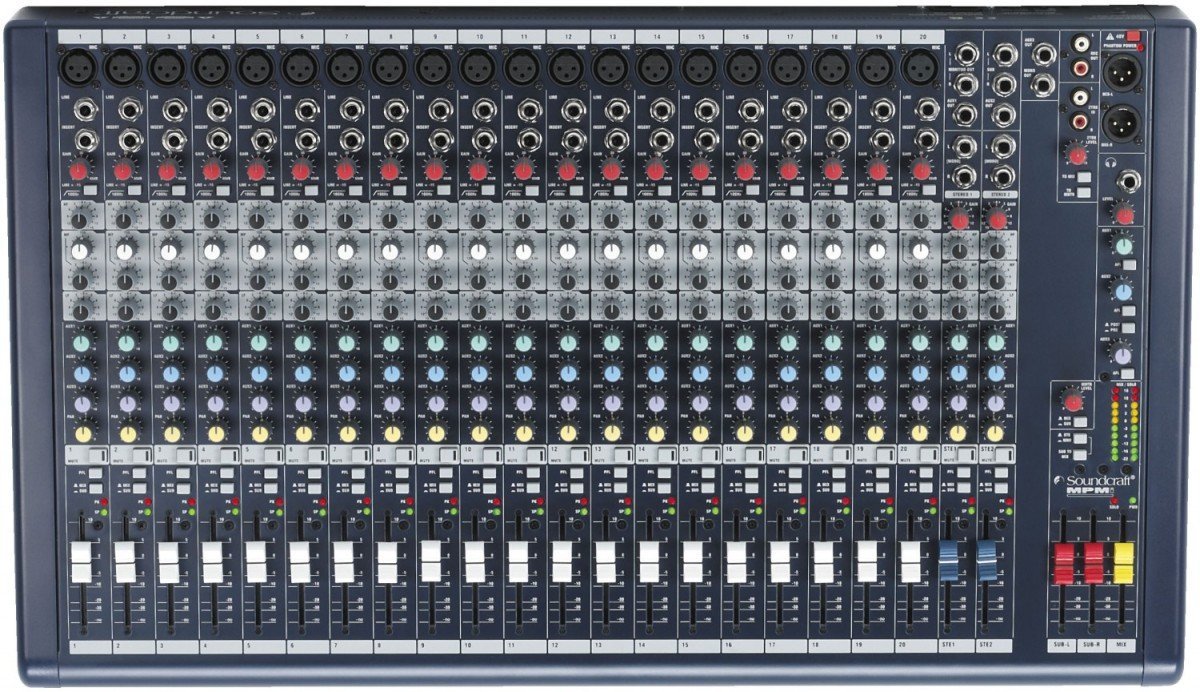Image resolution: width=1200 pixels, height=692 pixels.
Task: Click the red GAIN knob on channel 1
Action: pos(78,169)
